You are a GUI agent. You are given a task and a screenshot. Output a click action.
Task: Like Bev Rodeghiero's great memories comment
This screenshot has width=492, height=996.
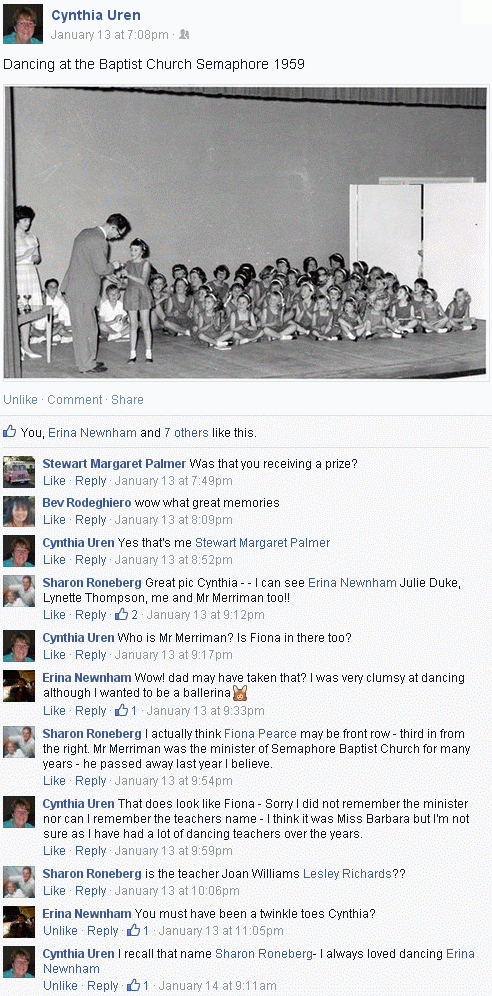[54, 520]
